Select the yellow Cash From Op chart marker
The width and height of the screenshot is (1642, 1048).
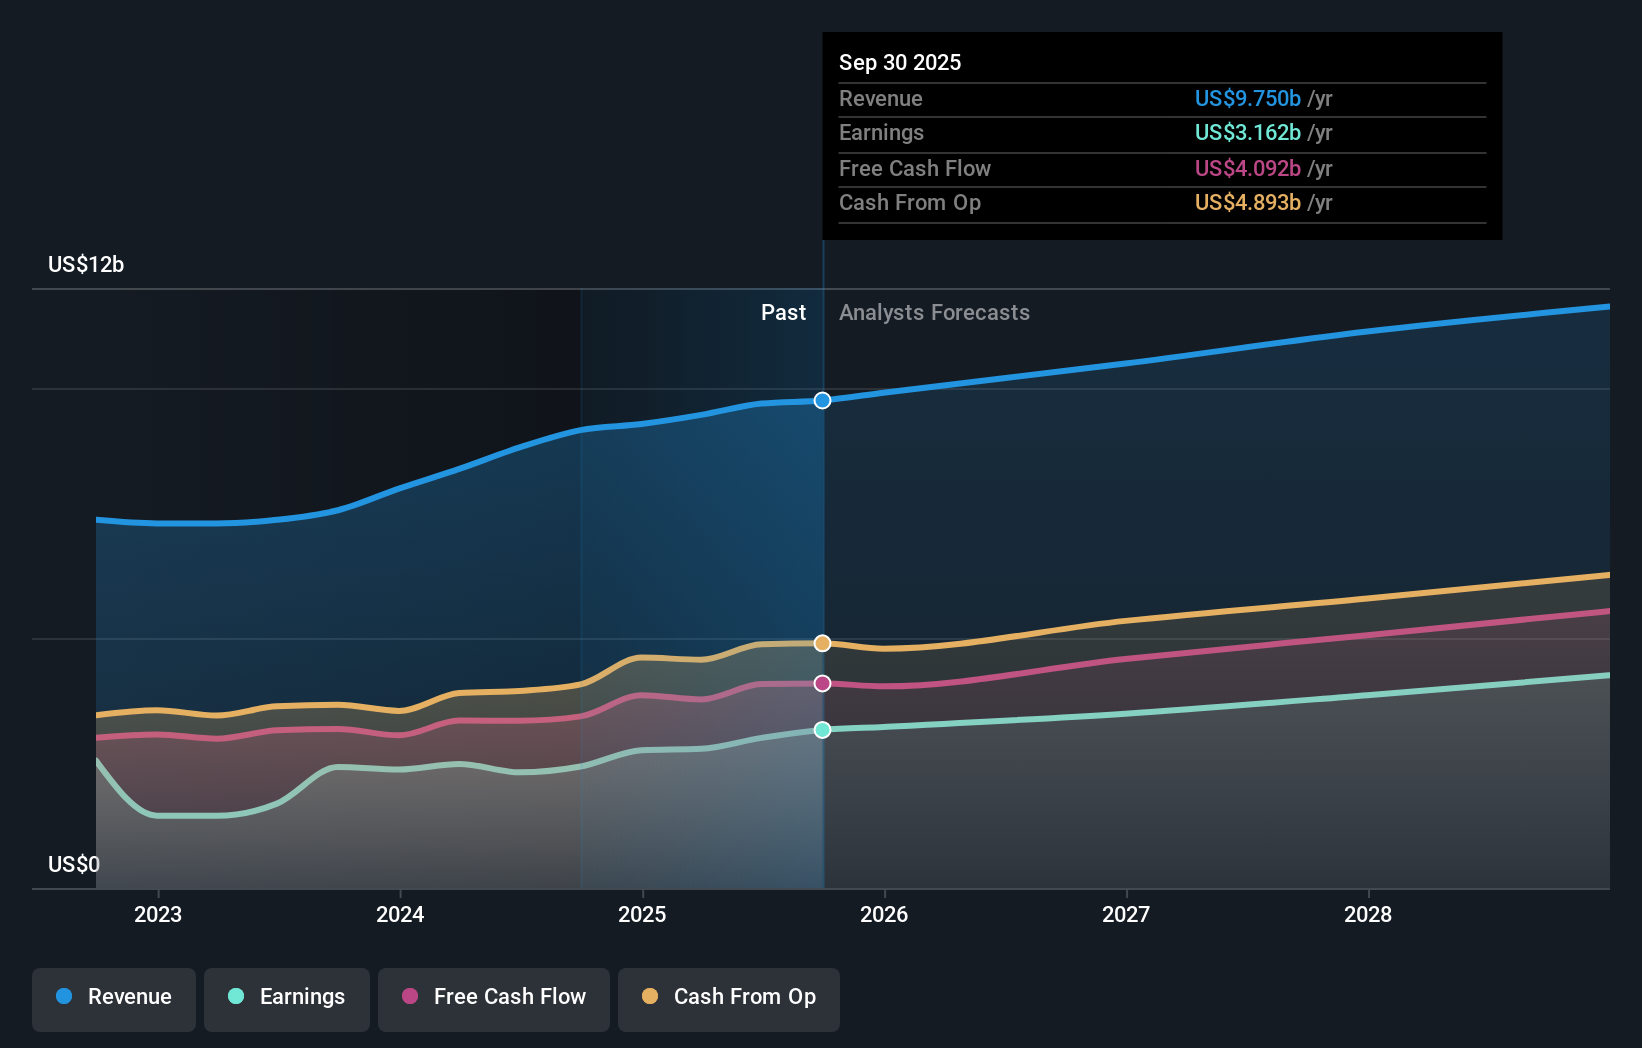pyautogui.click(x=822, y=643)
